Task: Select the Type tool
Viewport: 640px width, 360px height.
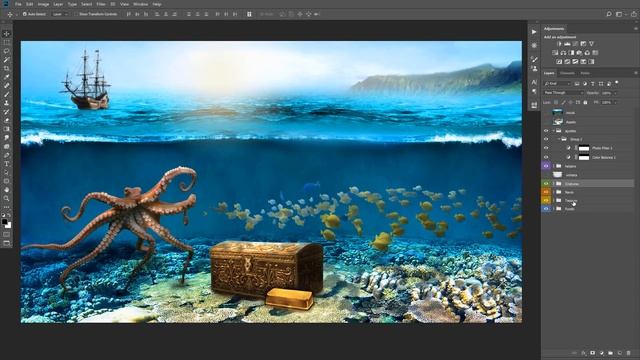Action: click(x=7, y=164)
